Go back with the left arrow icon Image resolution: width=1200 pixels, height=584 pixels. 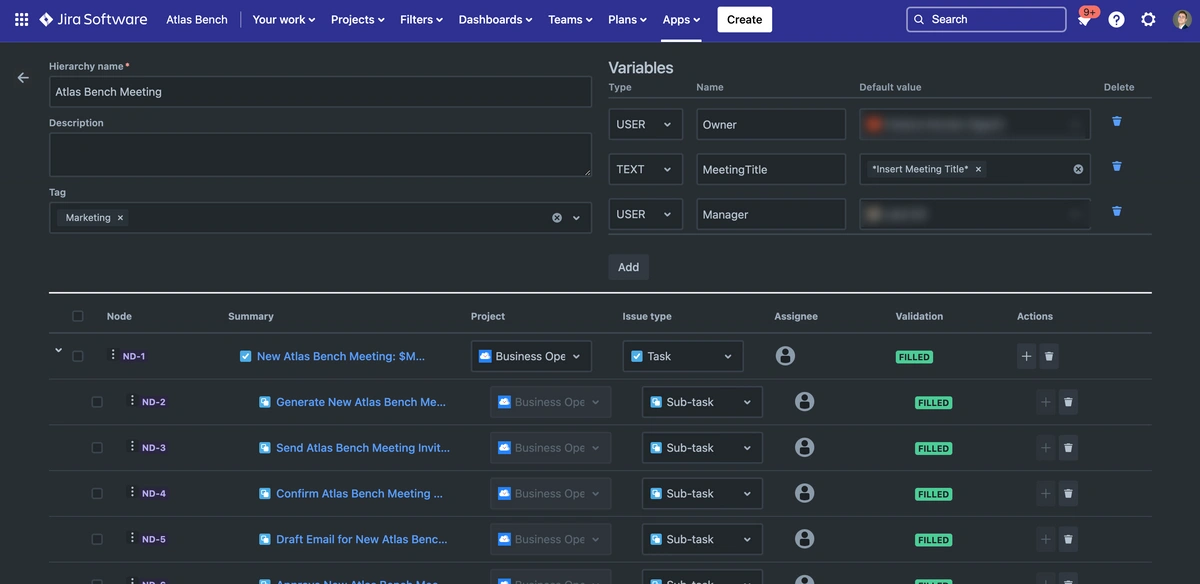point(23,77)
